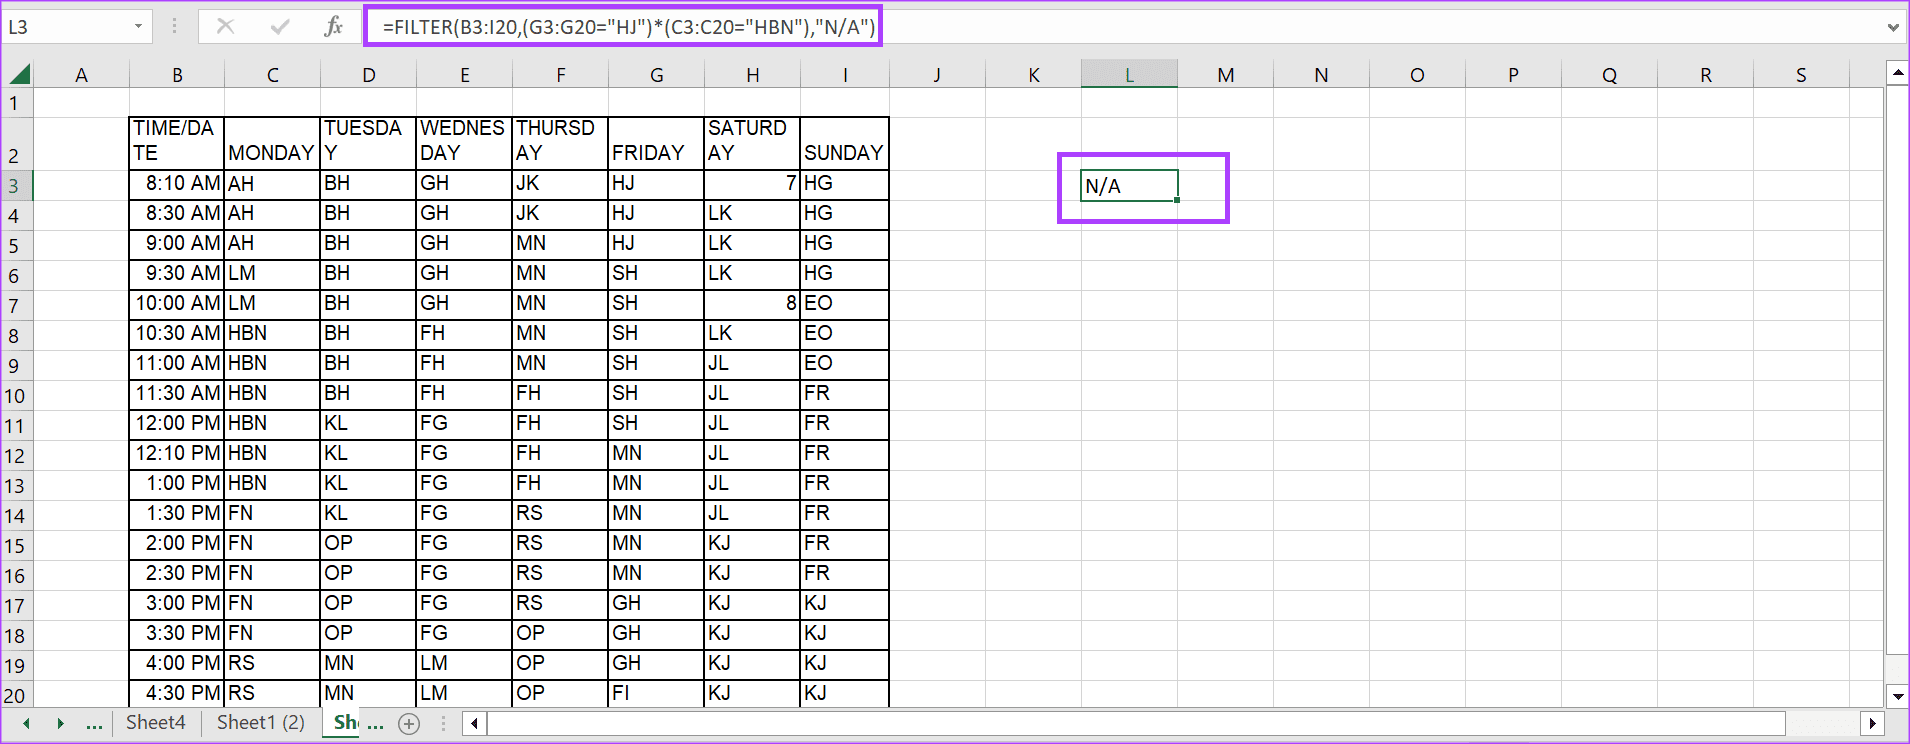The height and width of the screenshot is (744, 1910).
Task: Select the 12:10 PM time cell
Action: click(177, 454)
